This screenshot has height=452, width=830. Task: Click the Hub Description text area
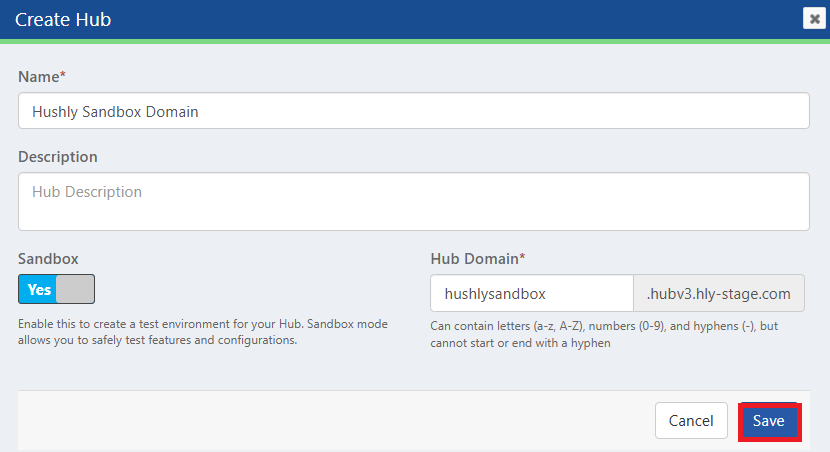click(413, 201)
